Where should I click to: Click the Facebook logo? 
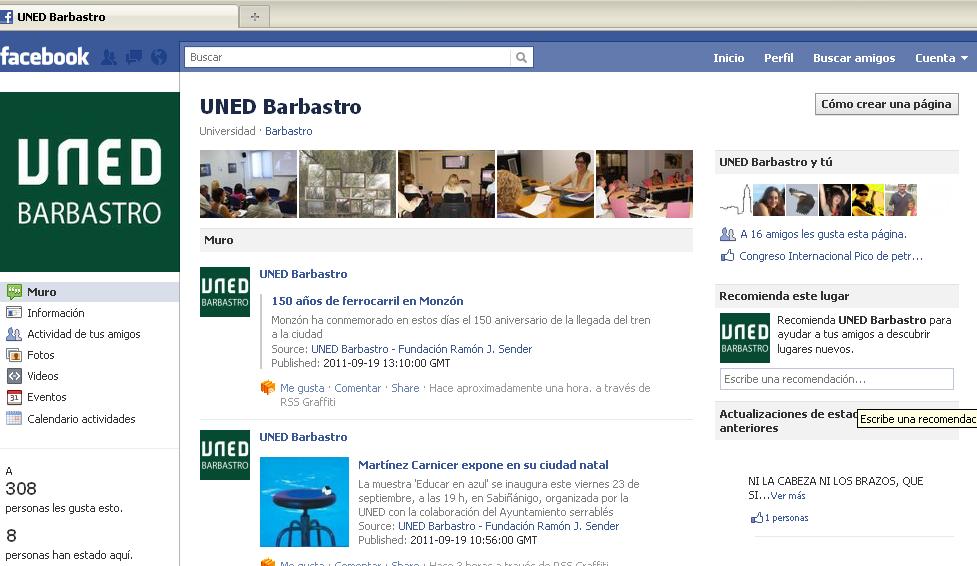(45, 57)
